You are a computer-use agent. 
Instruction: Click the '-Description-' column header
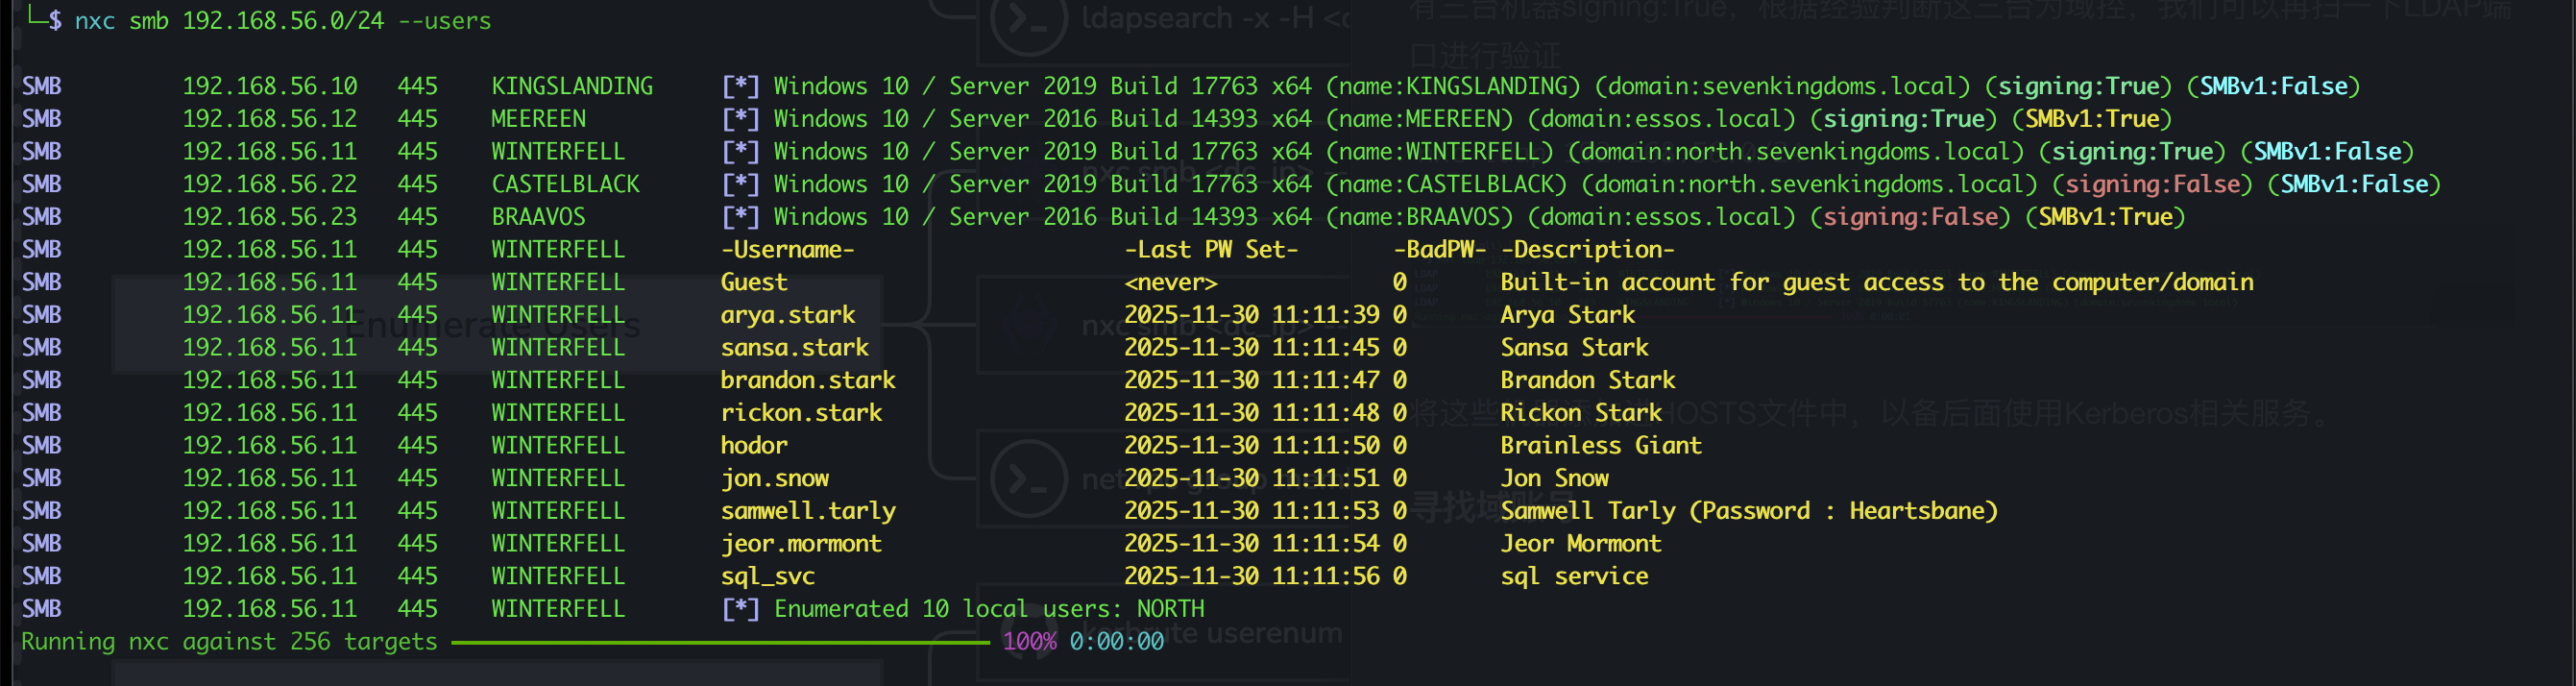point(1588,250)
